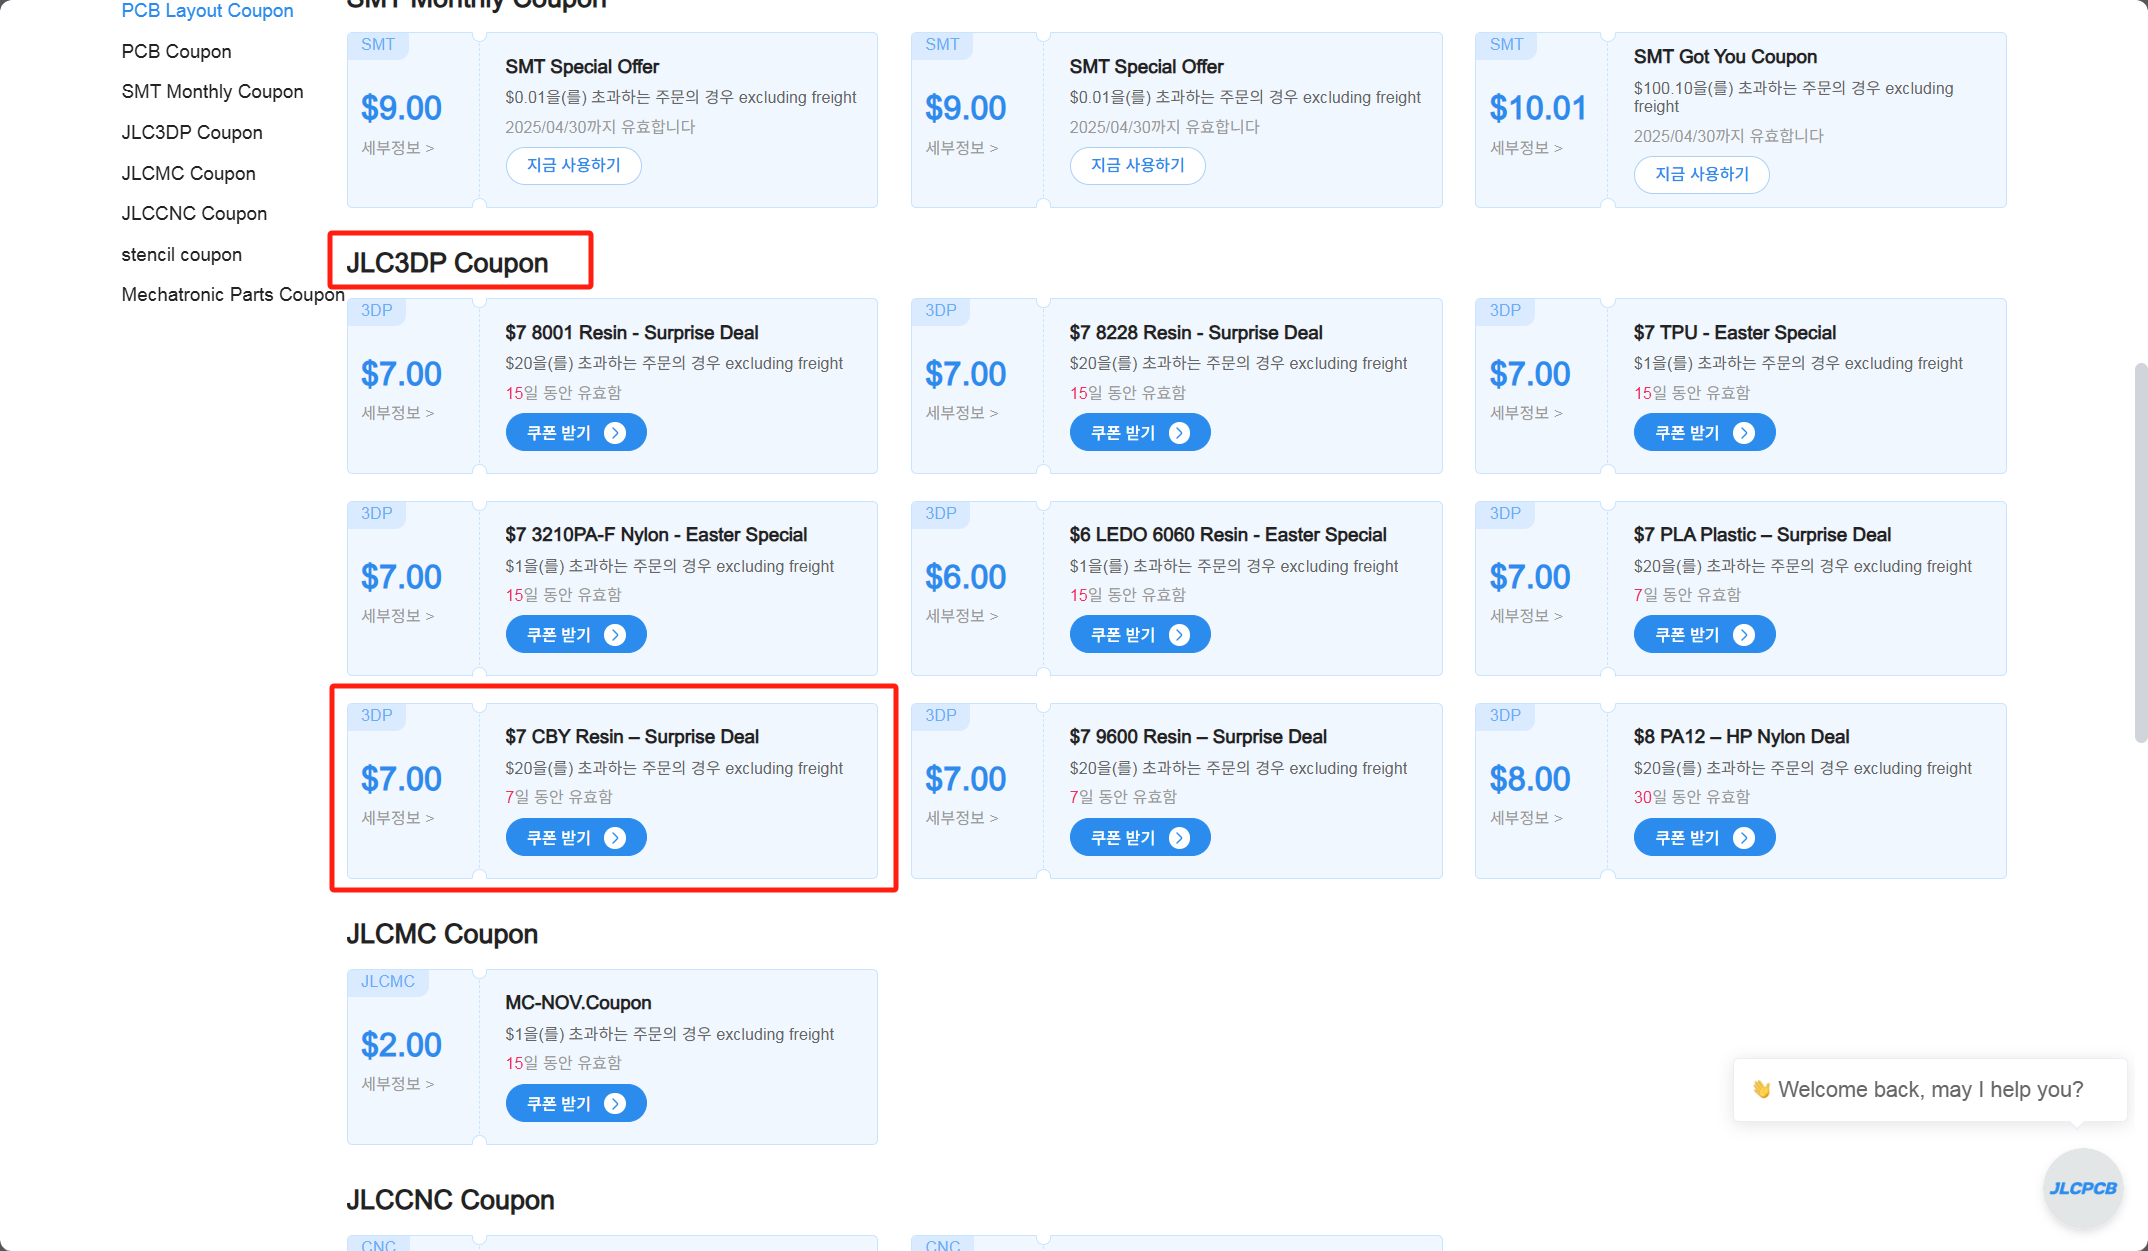Select stencil coupon sidebar link
This screenshot has height=1251, width=2148.
181,254
